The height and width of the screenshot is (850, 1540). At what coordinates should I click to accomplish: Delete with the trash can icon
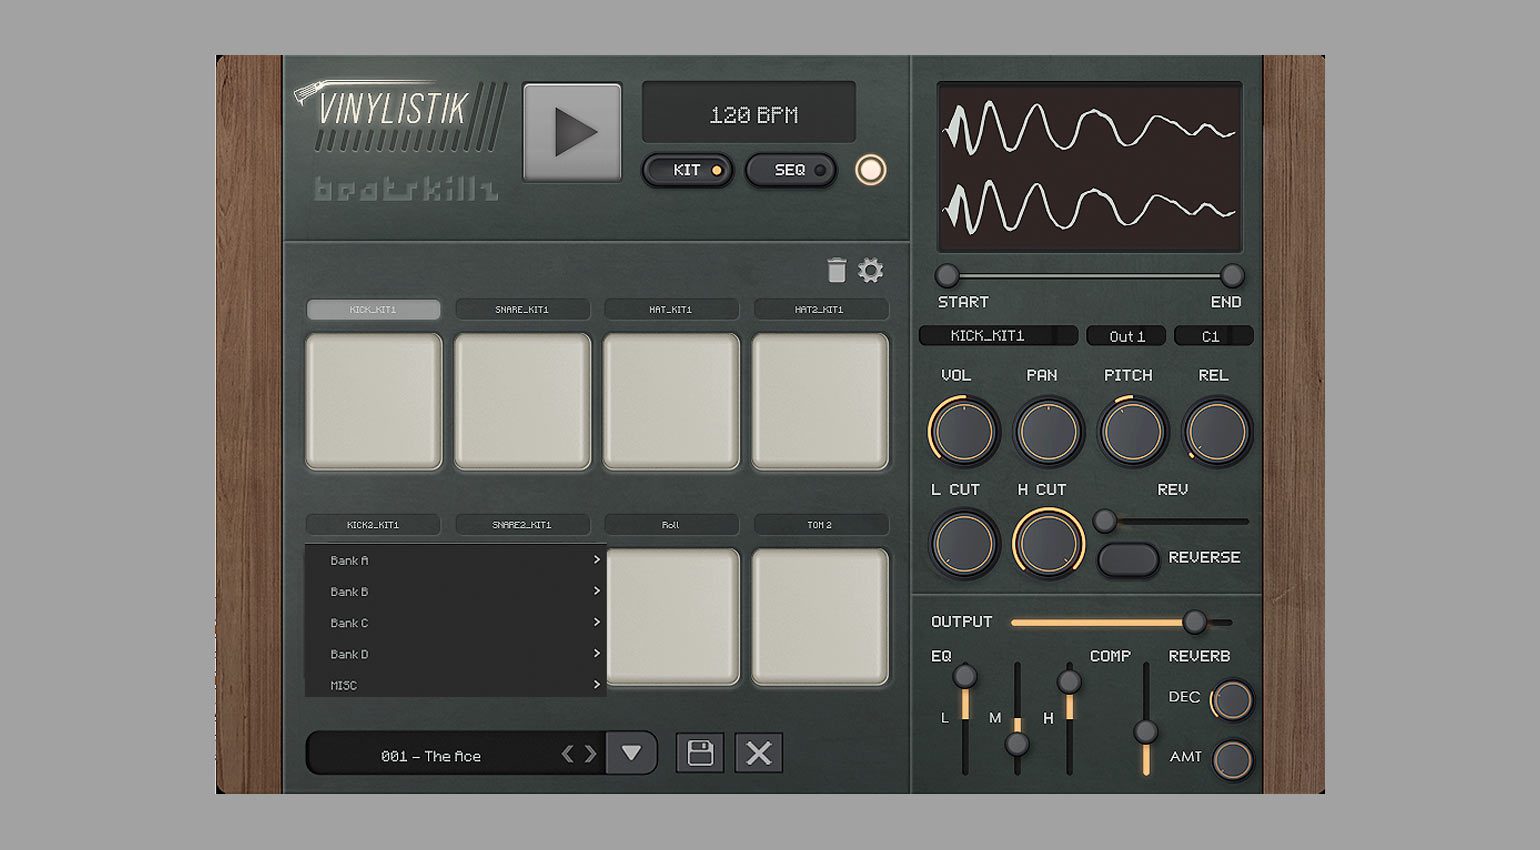(837, 270)
